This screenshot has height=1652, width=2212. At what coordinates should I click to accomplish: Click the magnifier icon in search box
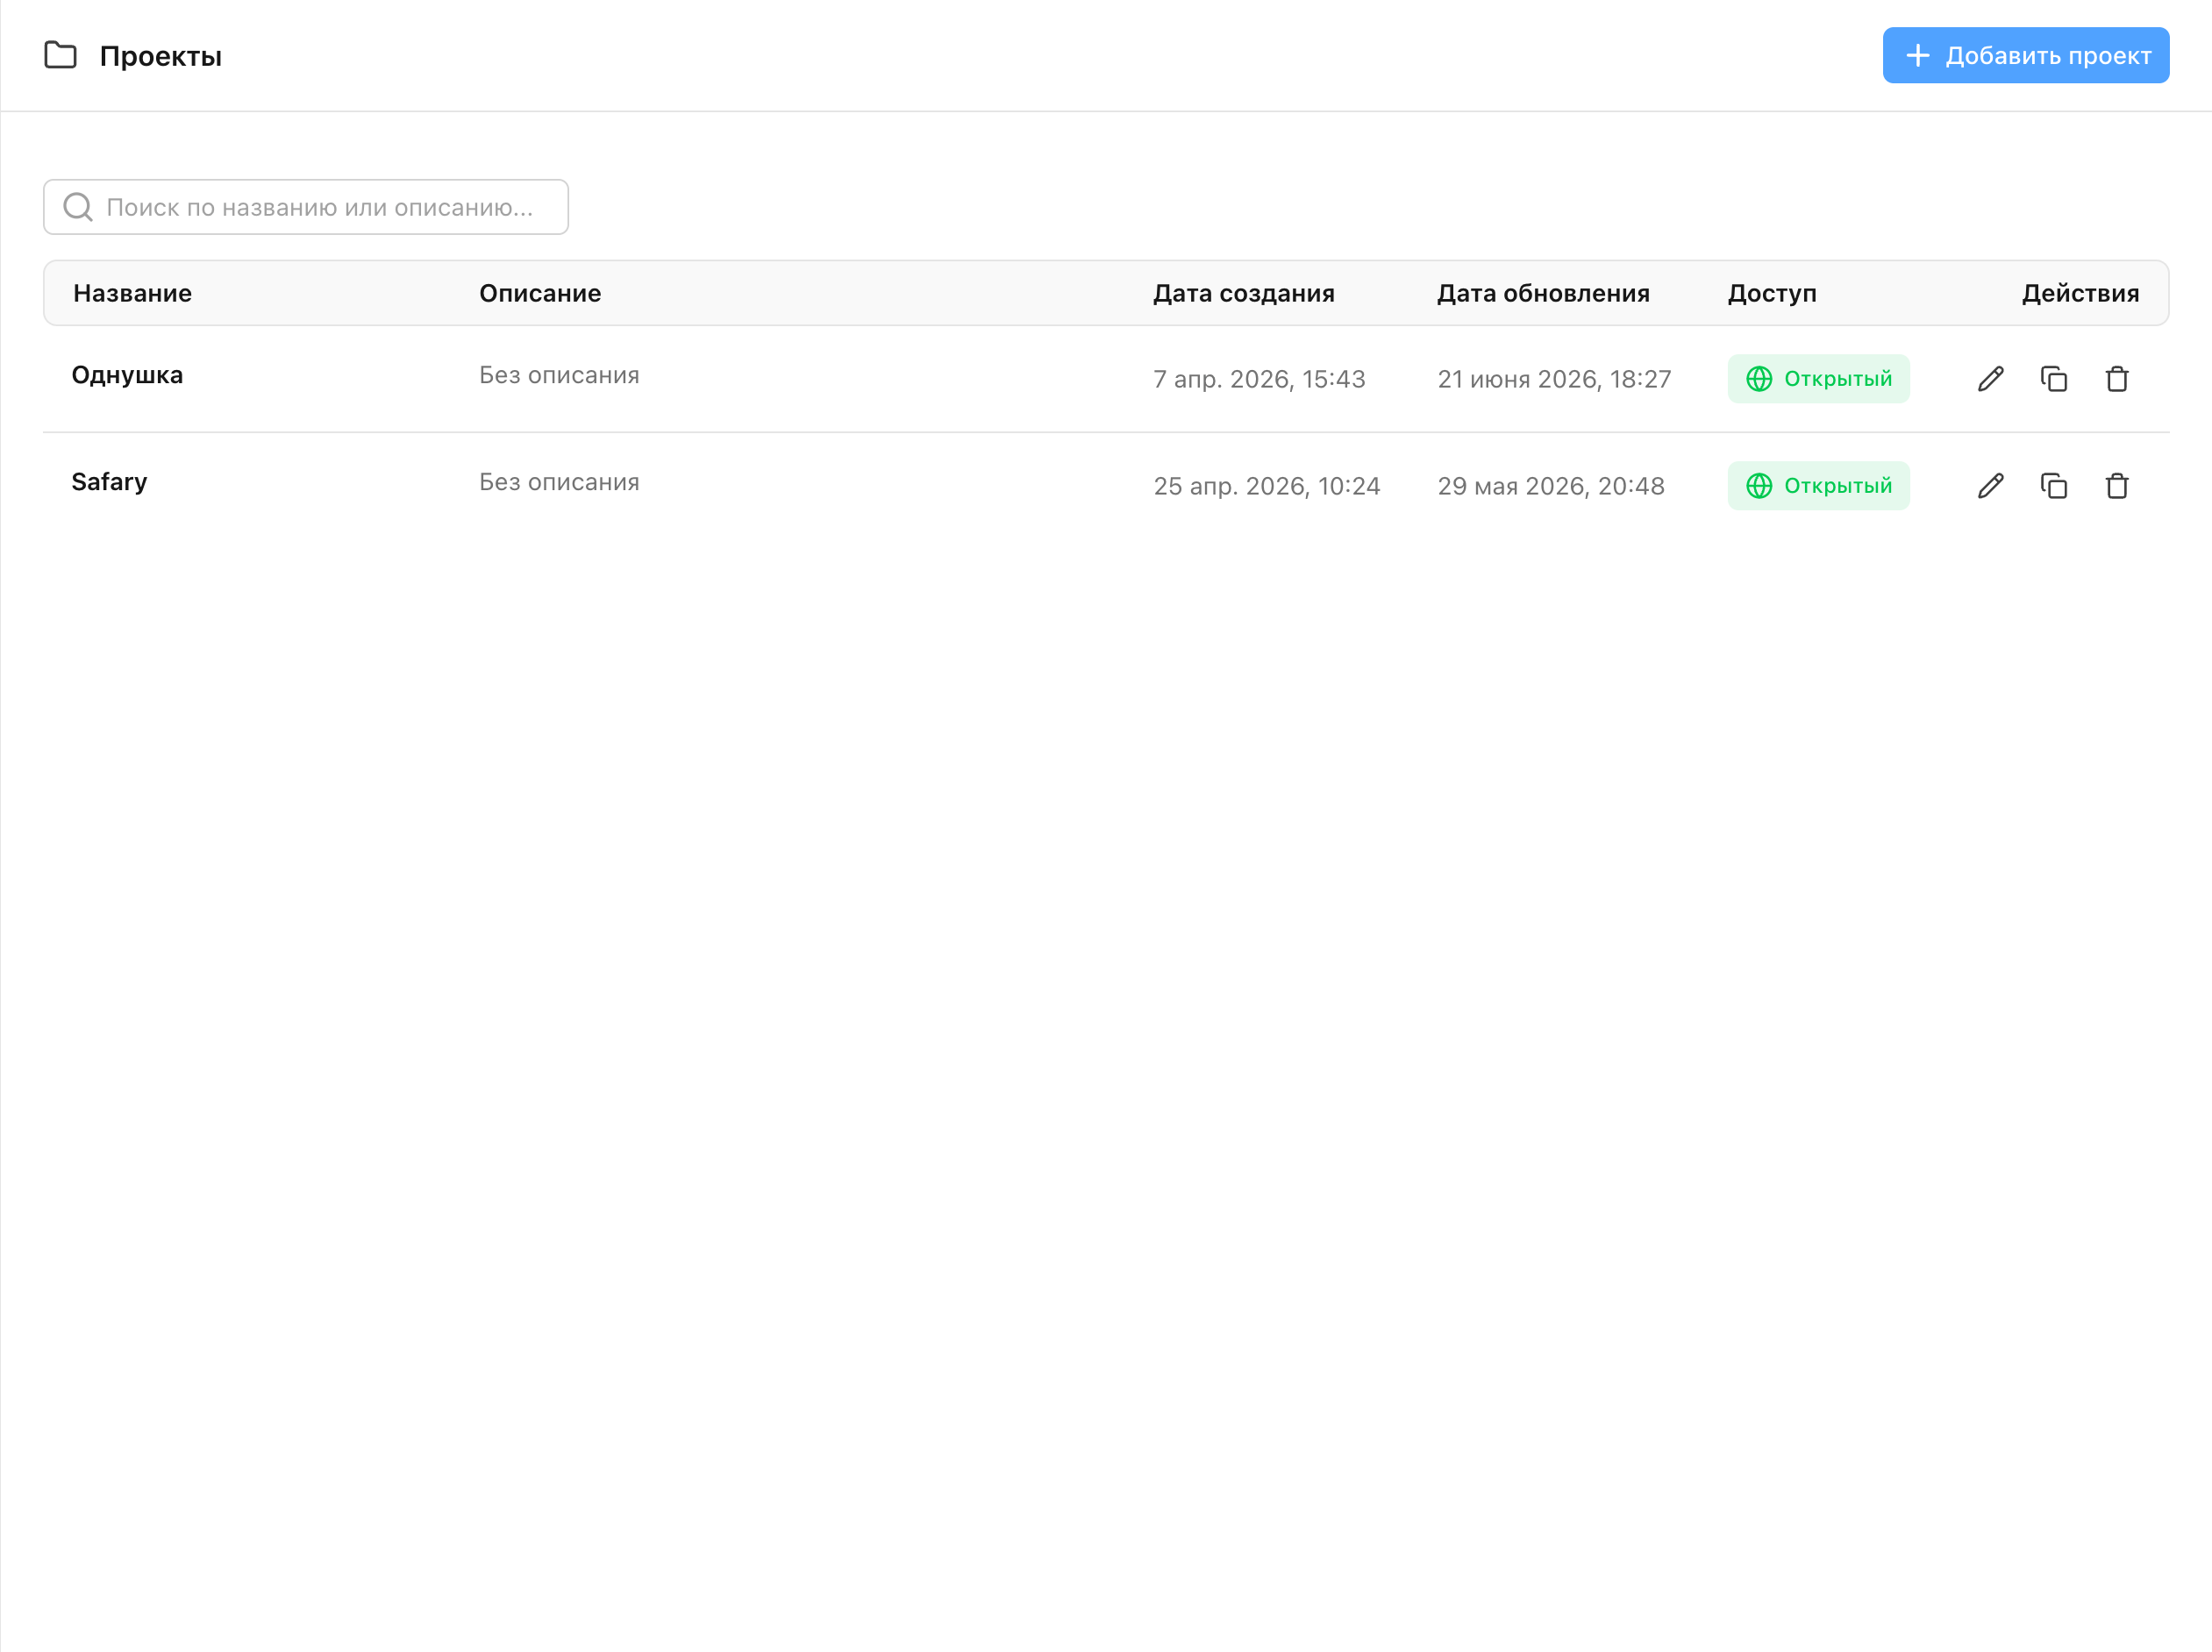tap(78, 207)
